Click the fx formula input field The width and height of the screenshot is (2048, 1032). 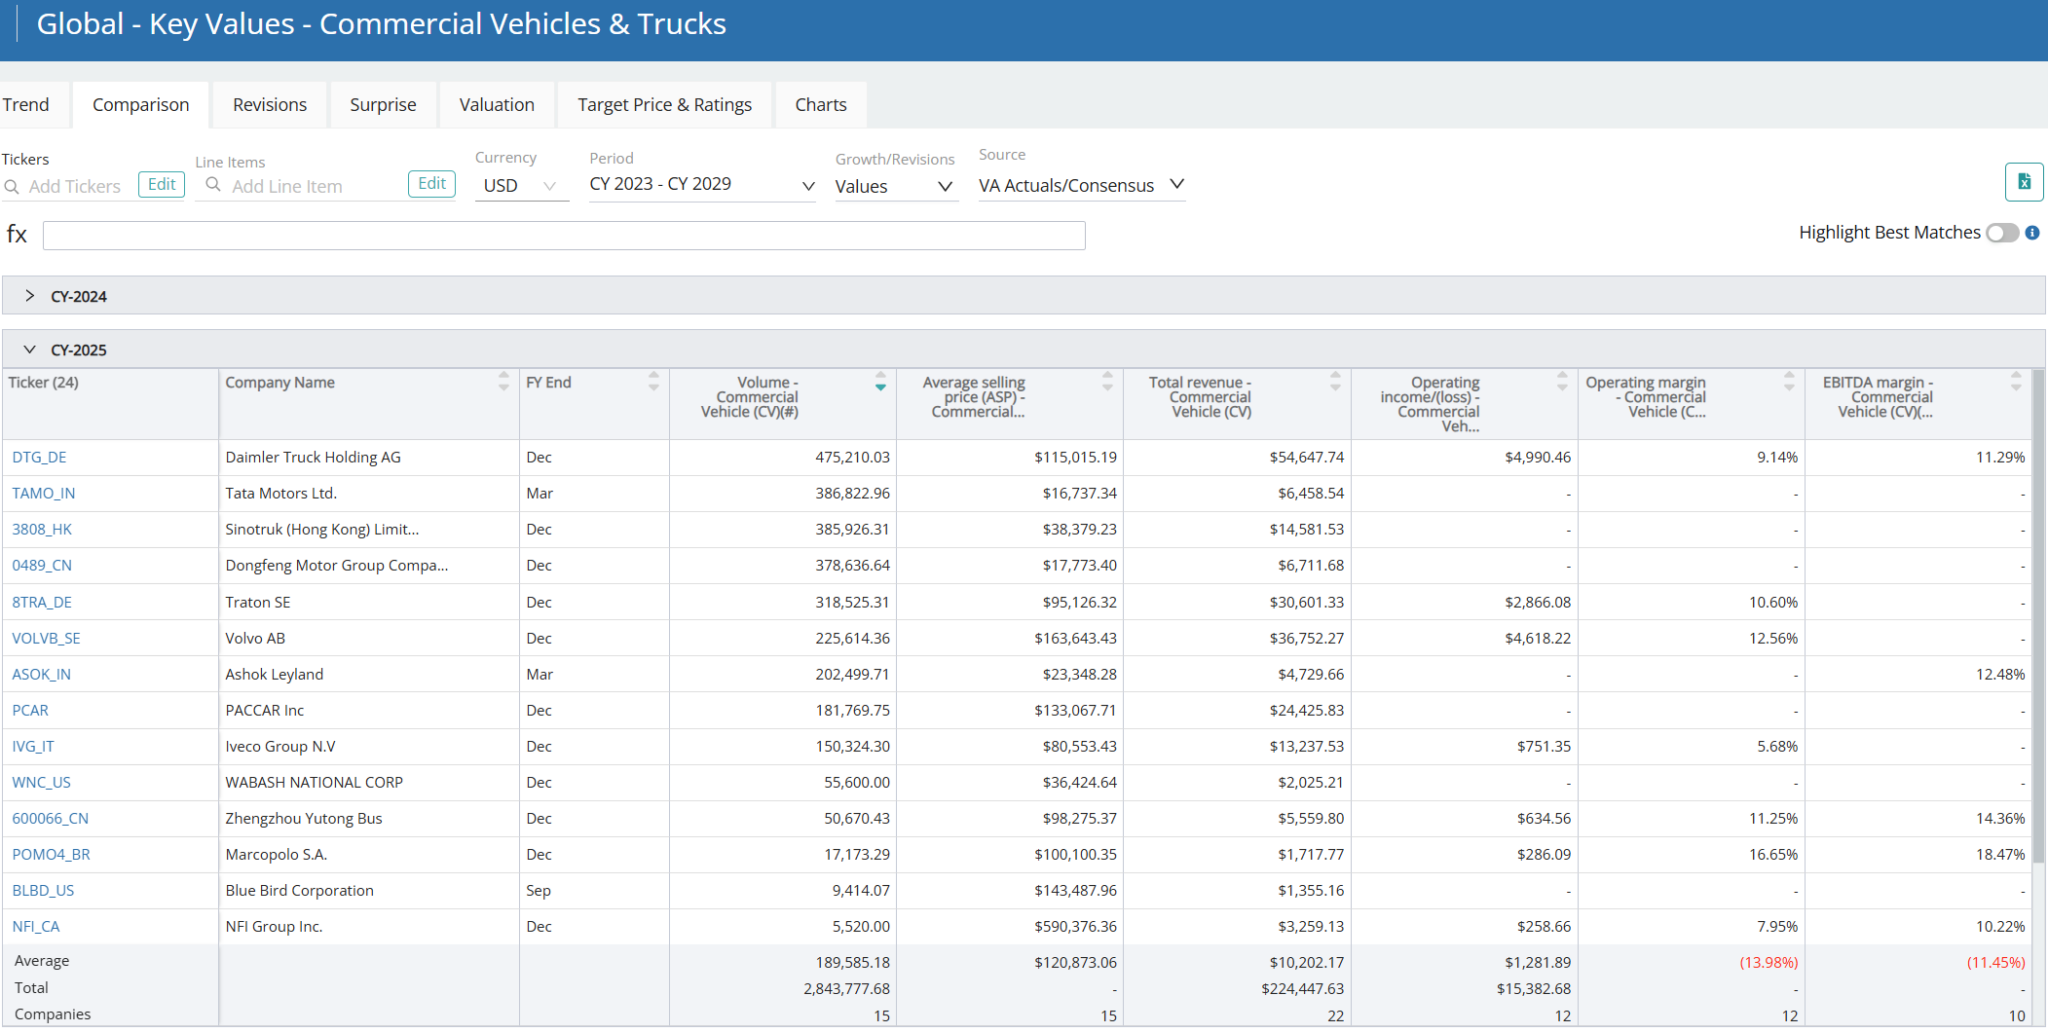(563, 236)
